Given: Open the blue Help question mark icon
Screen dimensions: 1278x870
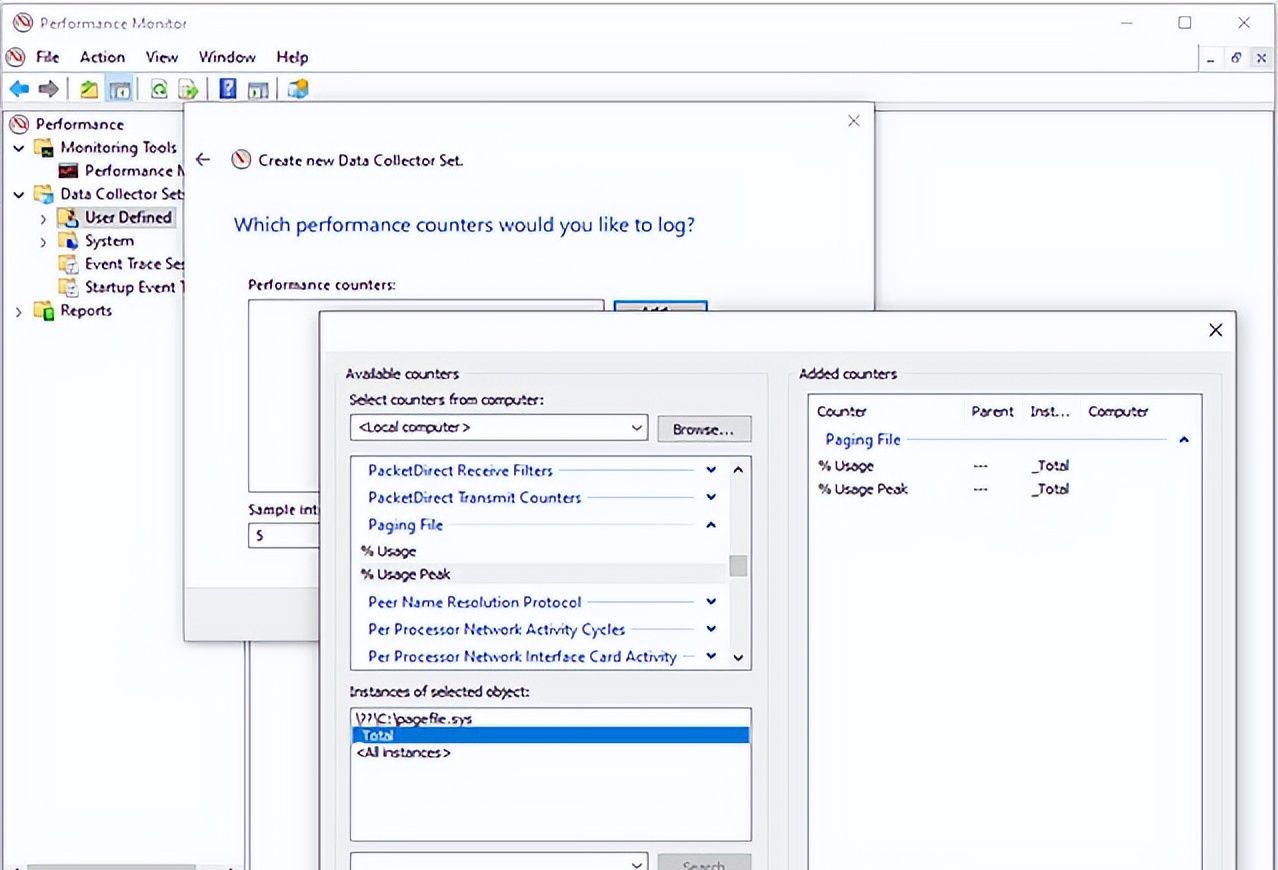Looking at the screenshot, I should [x=228, y=90].
